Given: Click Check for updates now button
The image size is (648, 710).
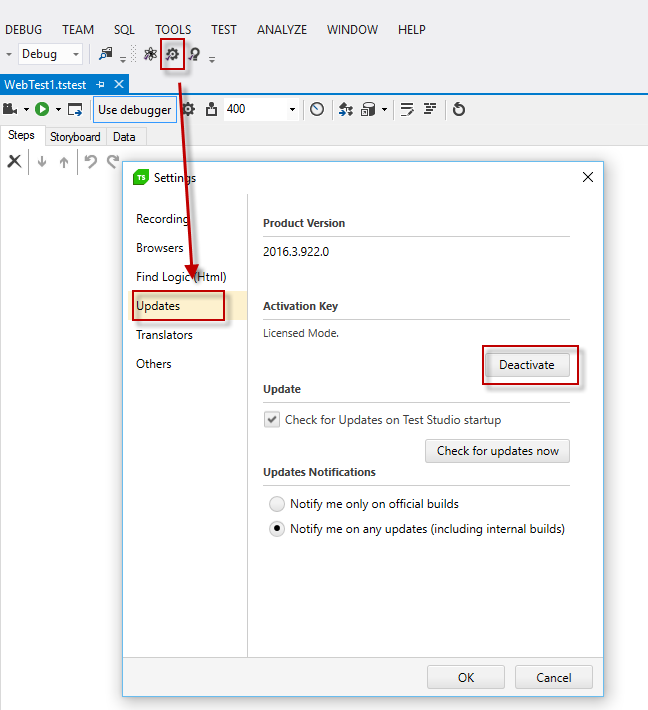Looking at the screenshot, I should 497,451.
